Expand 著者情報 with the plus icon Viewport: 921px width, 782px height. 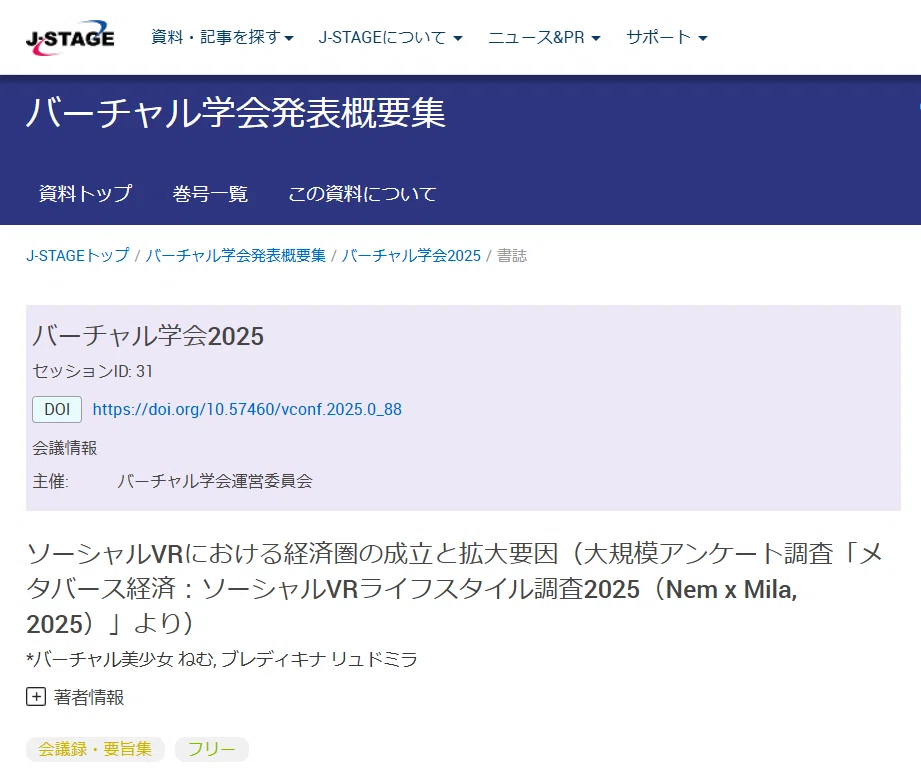36,697
